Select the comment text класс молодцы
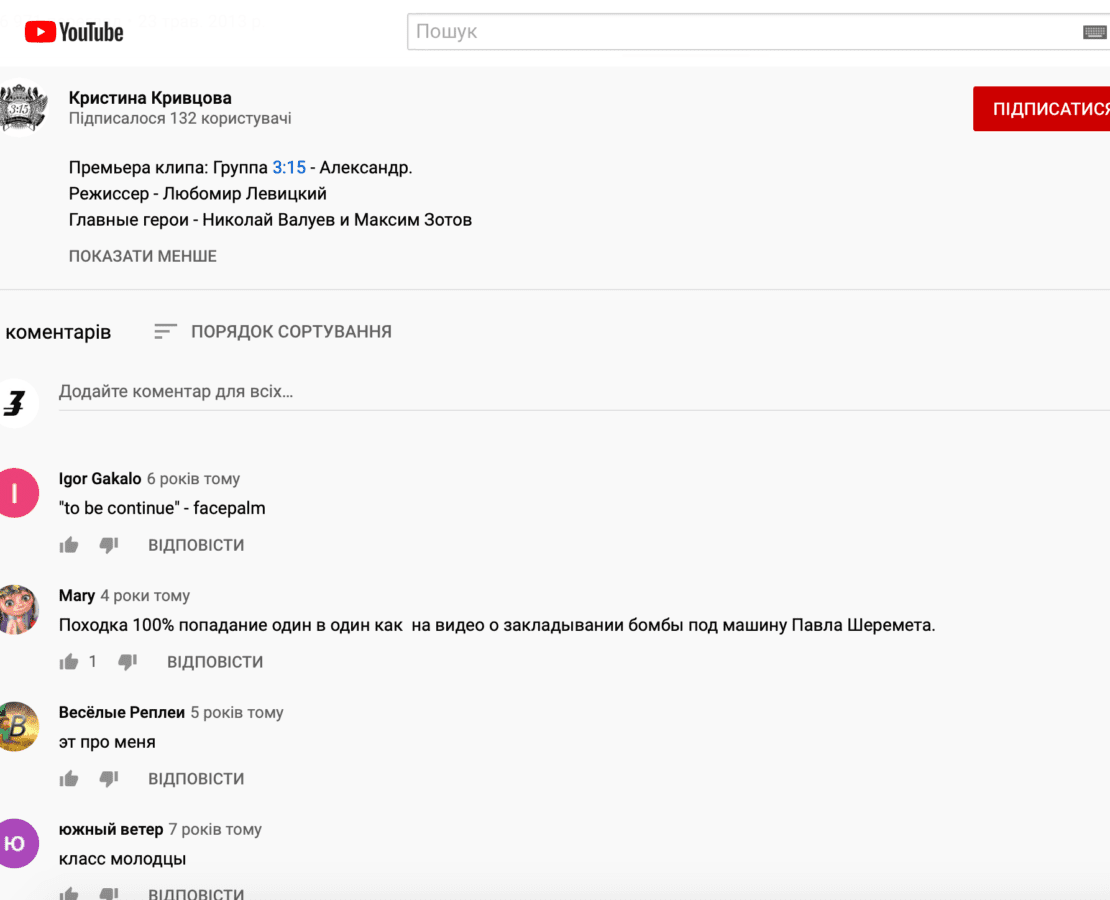 pos(122,859)
